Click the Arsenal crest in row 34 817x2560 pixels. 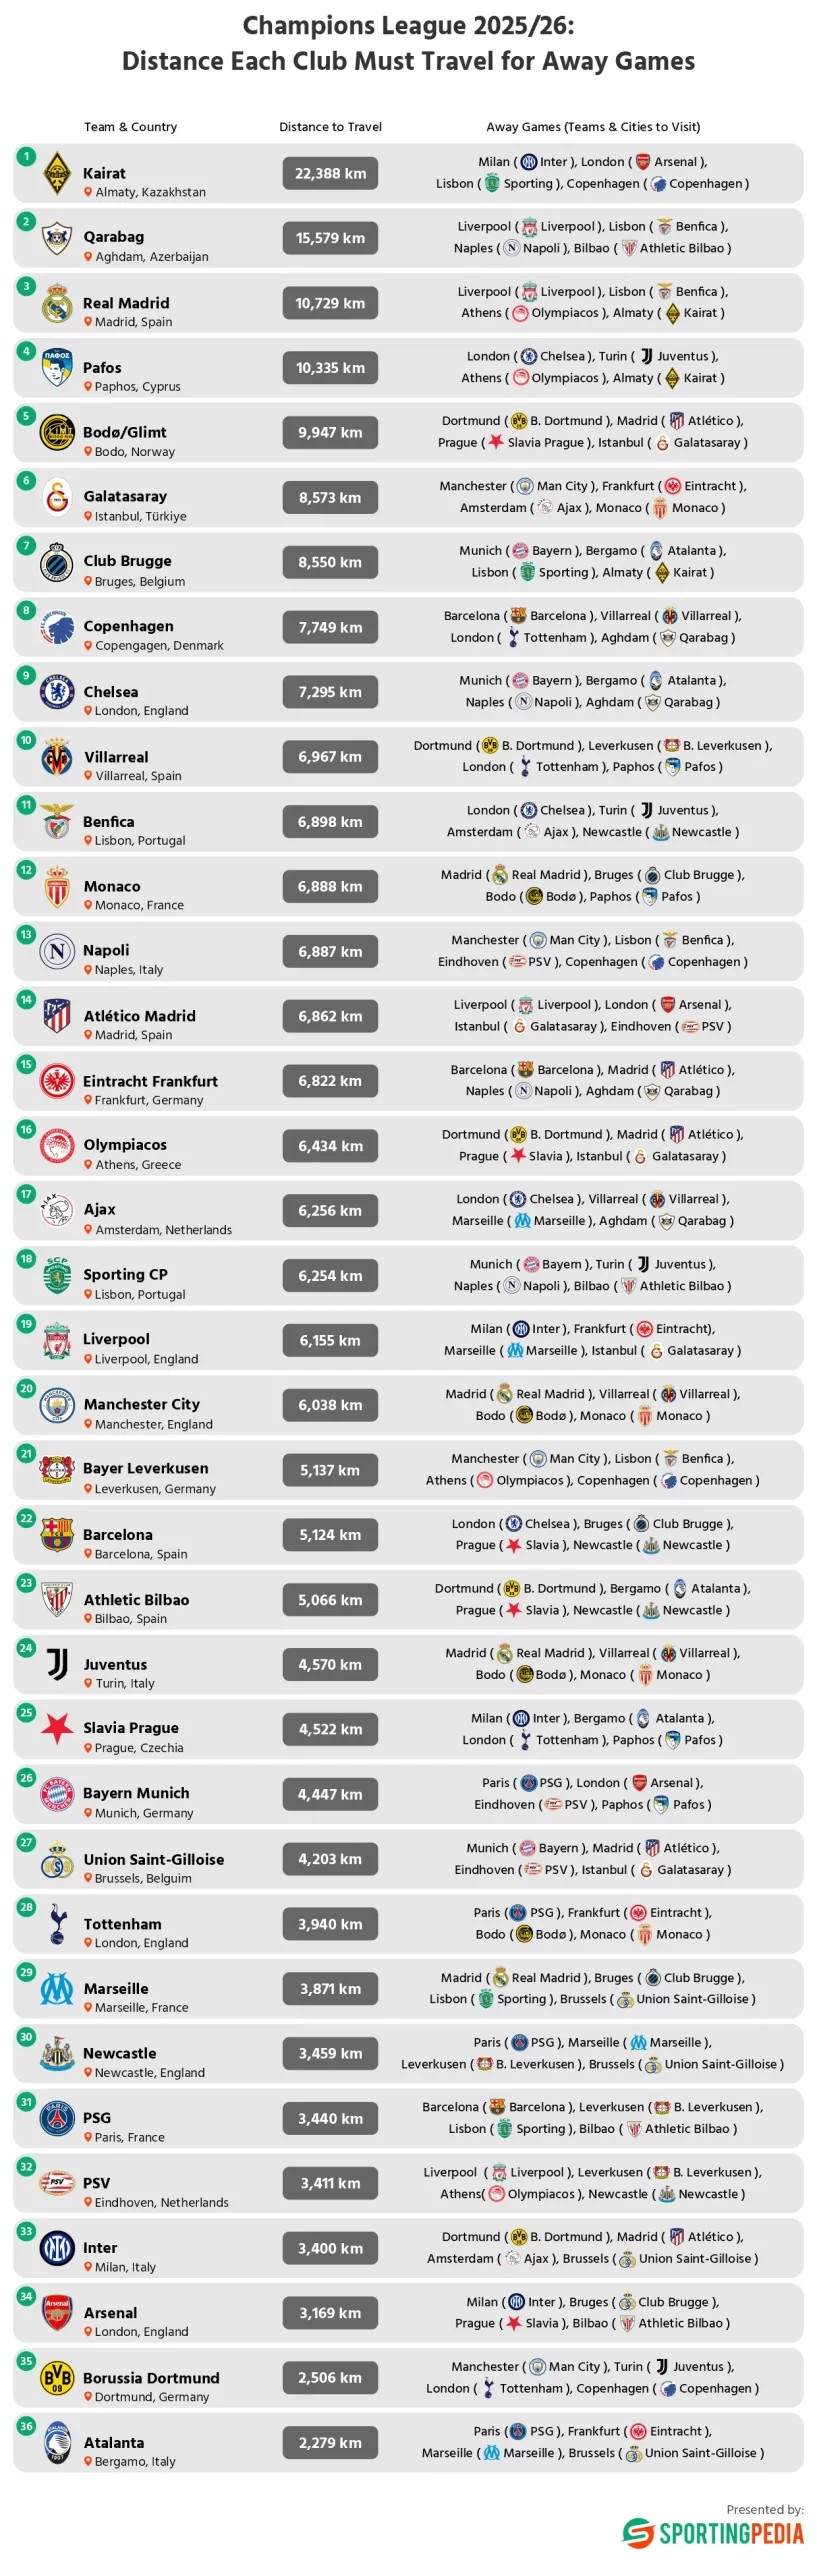pos(57,2313)
